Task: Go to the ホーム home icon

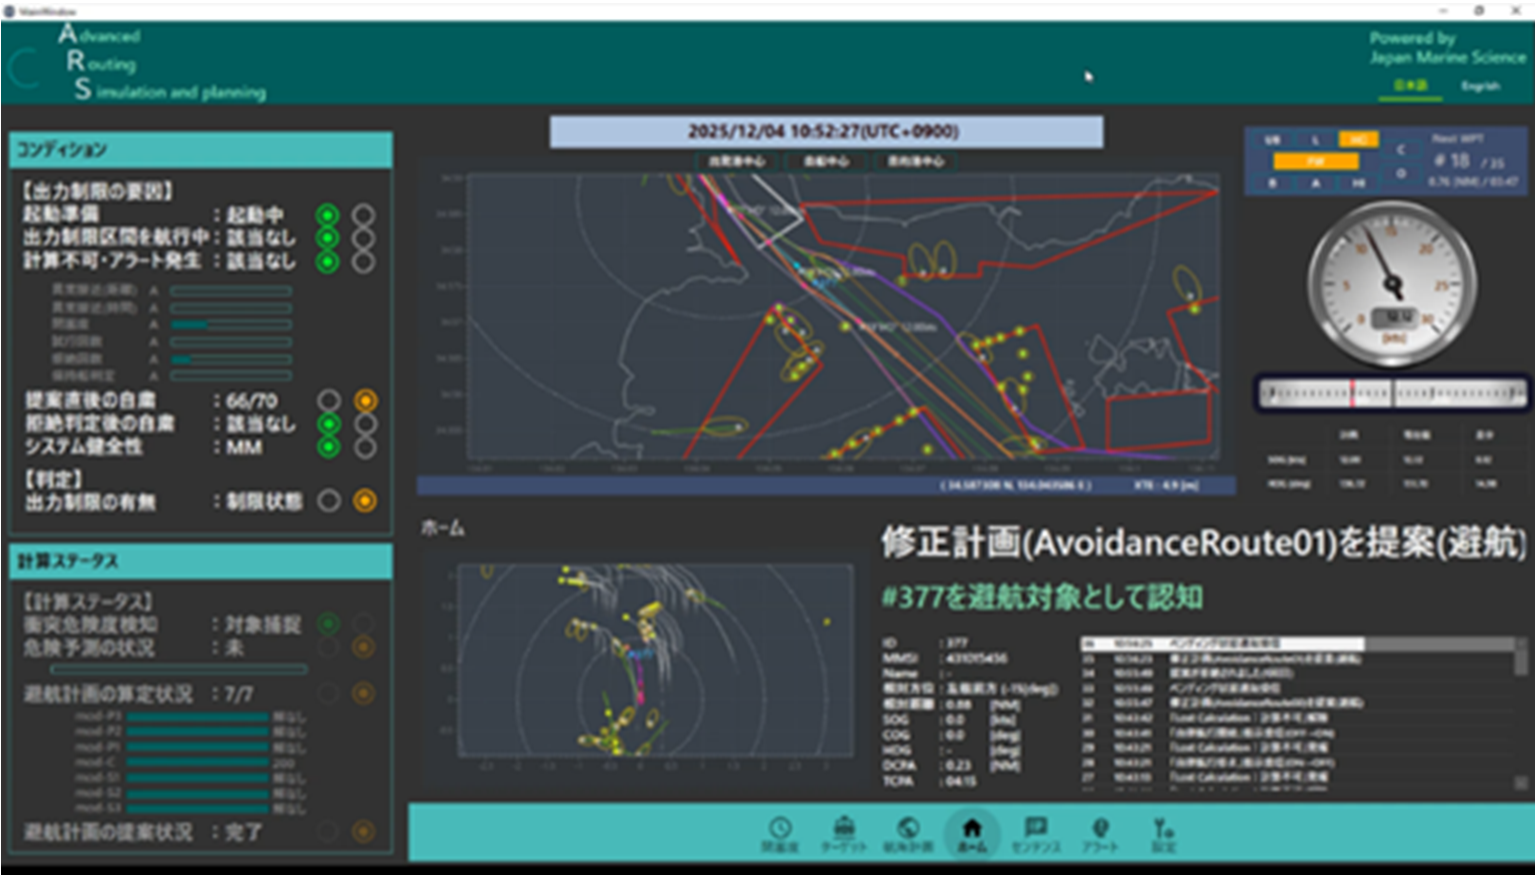Action: [971, 833]
